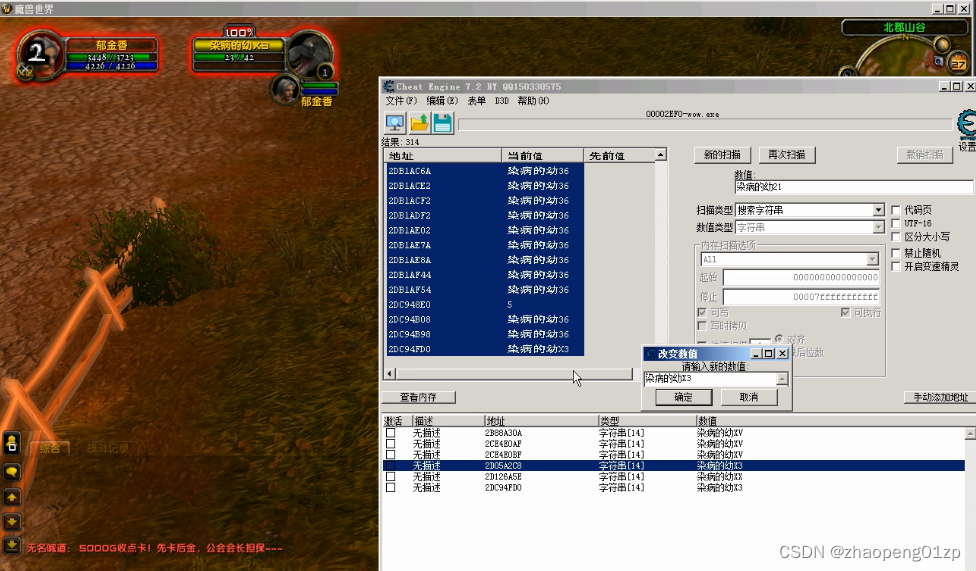Enable the 开启变速精灵 checkbox

pos(896,267)
